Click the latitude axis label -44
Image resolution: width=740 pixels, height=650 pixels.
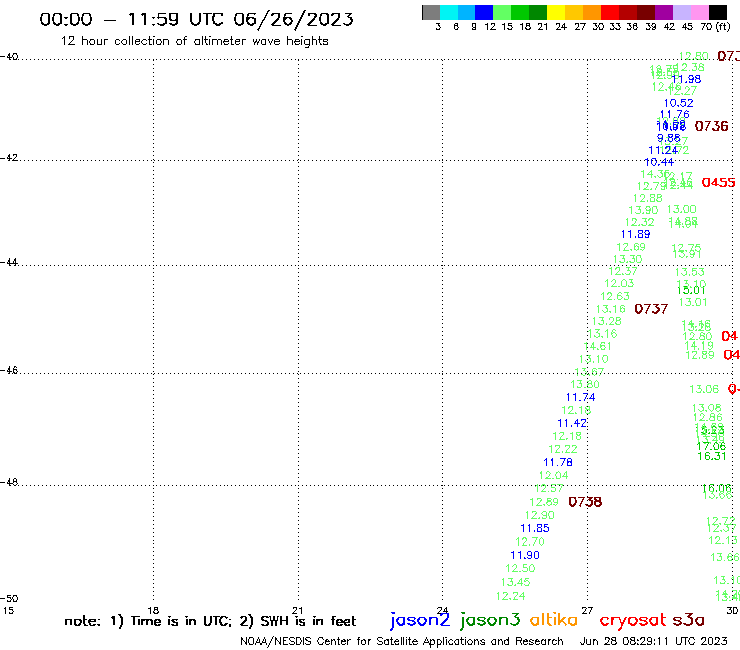[x=9, y=262]
